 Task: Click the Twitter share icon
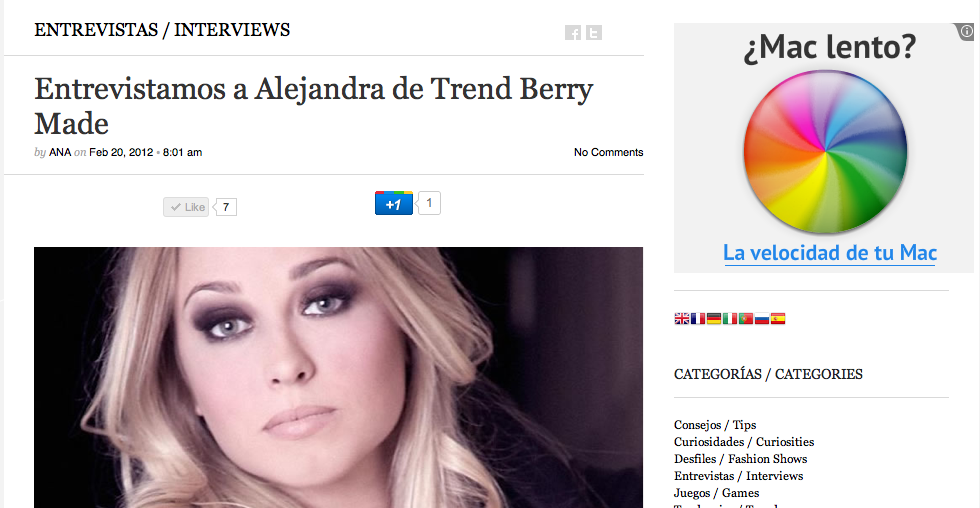(594, 32)
